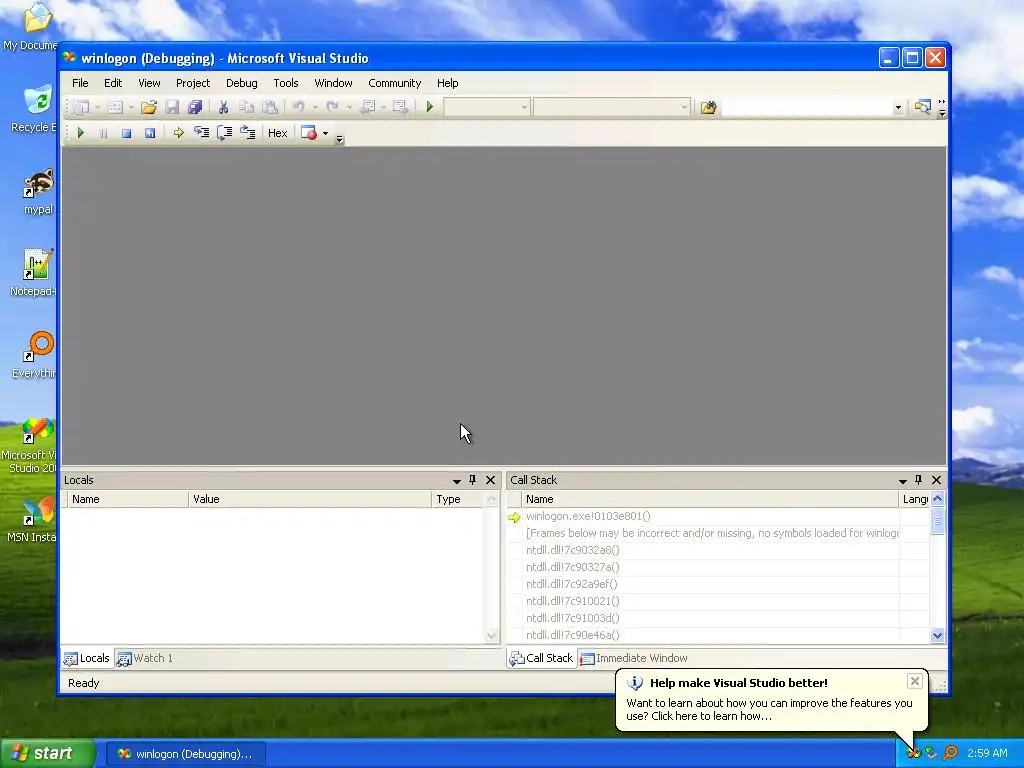Click the Break All pause icon

click(x=103, y=133)
